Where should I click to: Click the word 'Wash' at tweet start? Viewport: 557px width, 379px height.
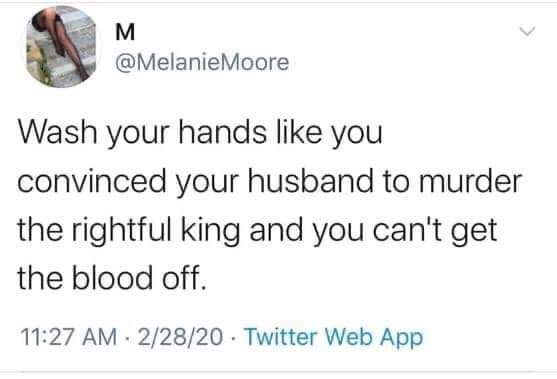coord(58,132)
